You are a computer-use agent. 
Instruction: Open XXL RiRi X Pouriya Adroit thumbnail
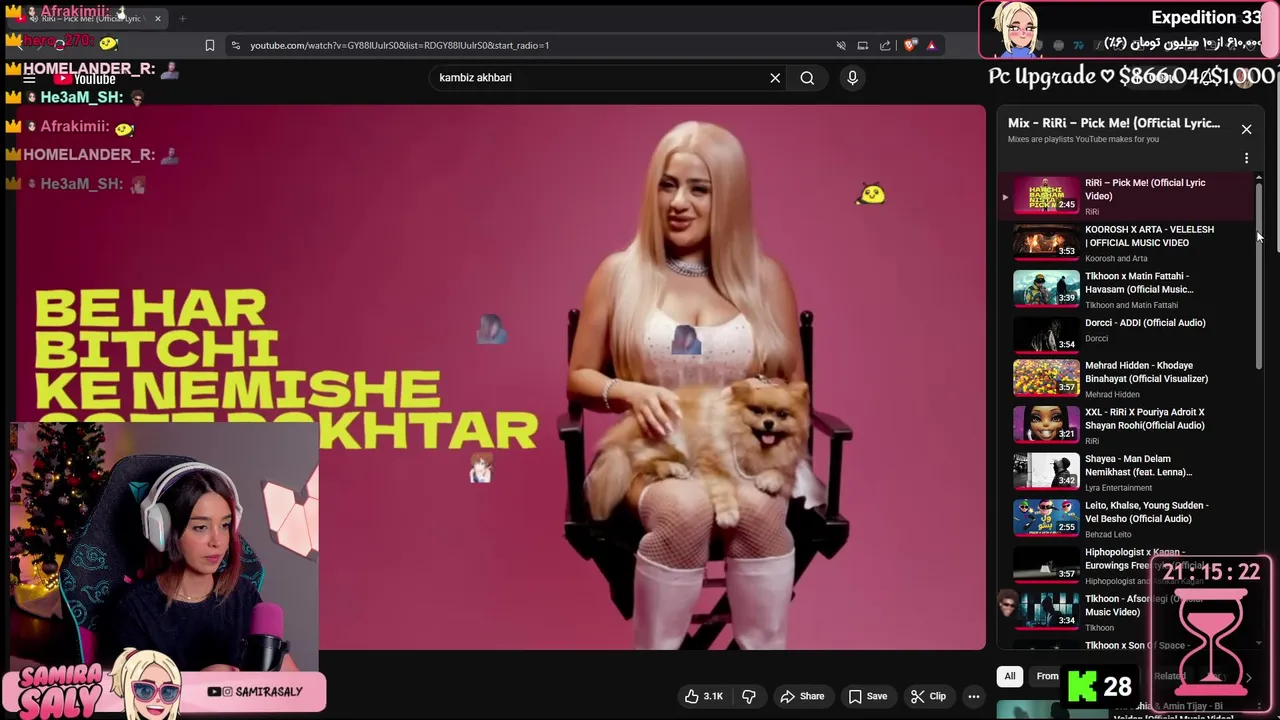click(1046, 424)
